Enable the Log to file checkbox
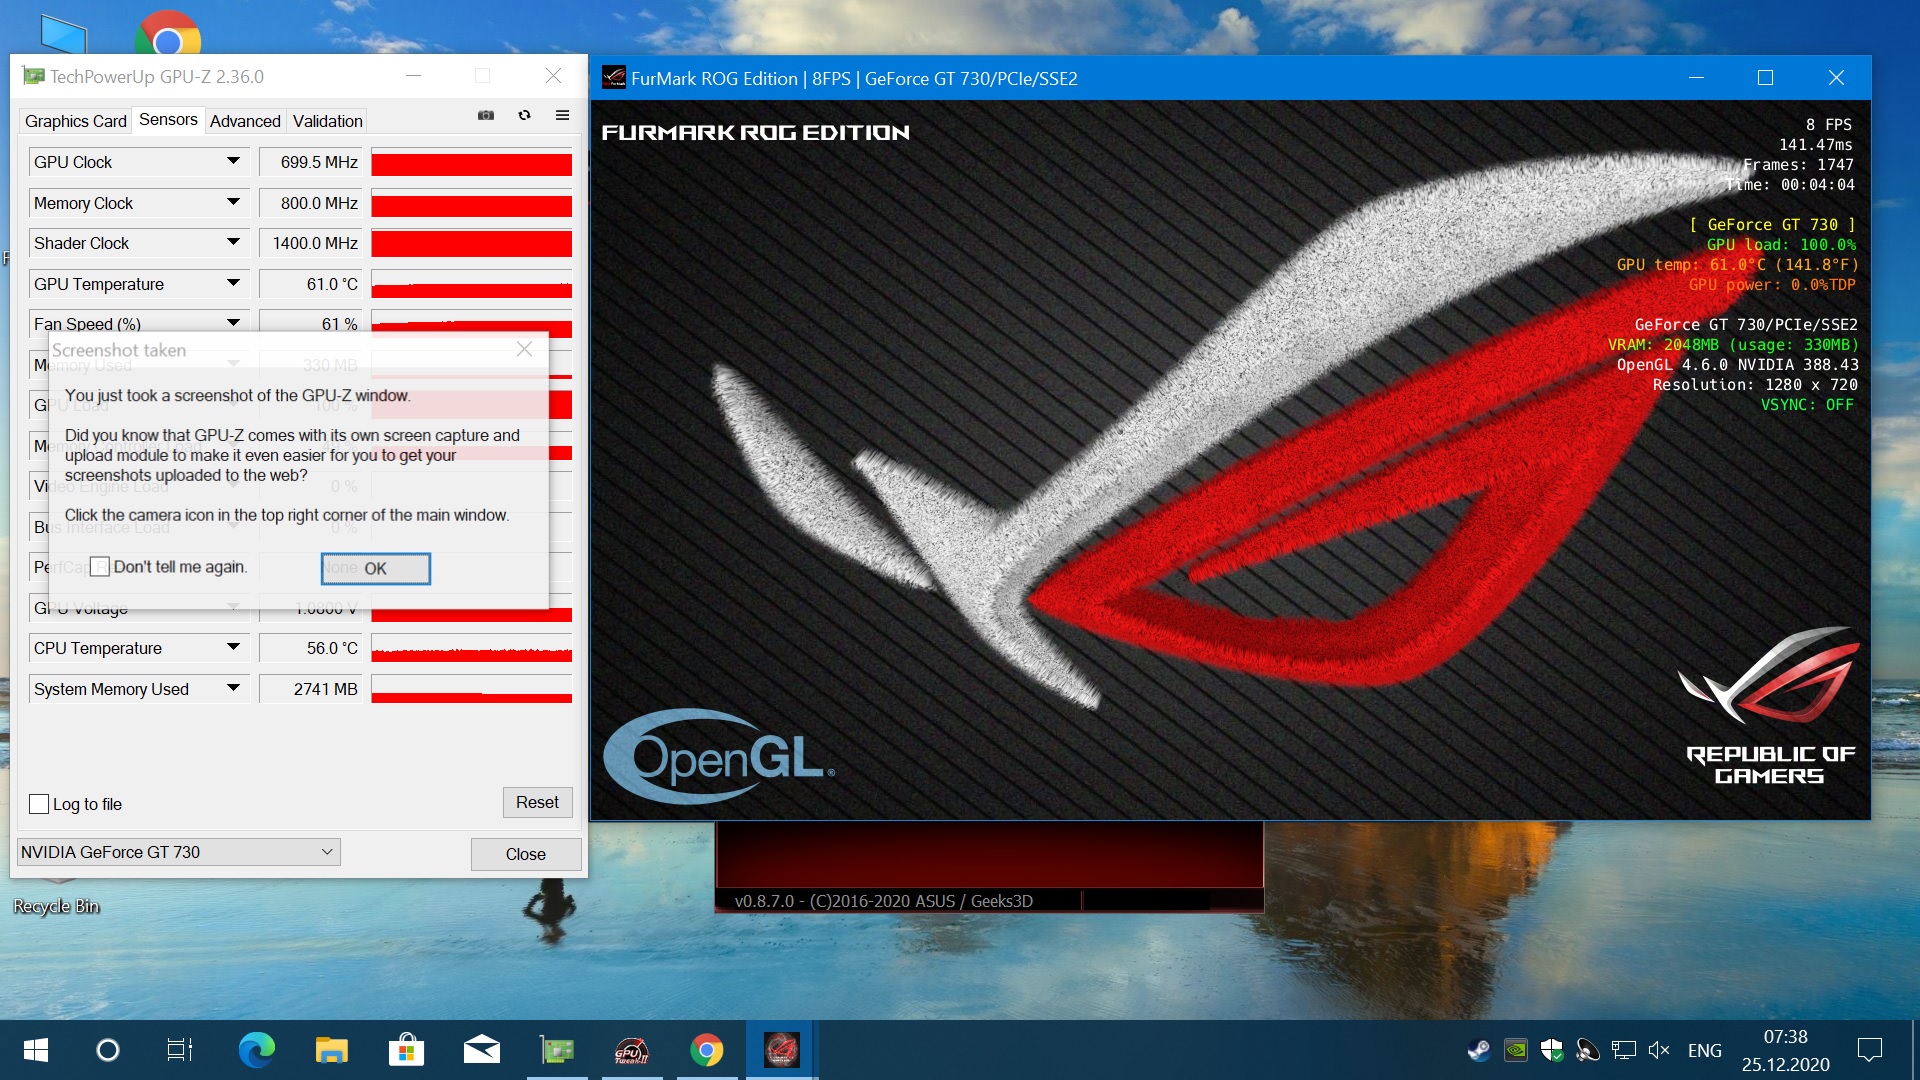 coord(40,804)
